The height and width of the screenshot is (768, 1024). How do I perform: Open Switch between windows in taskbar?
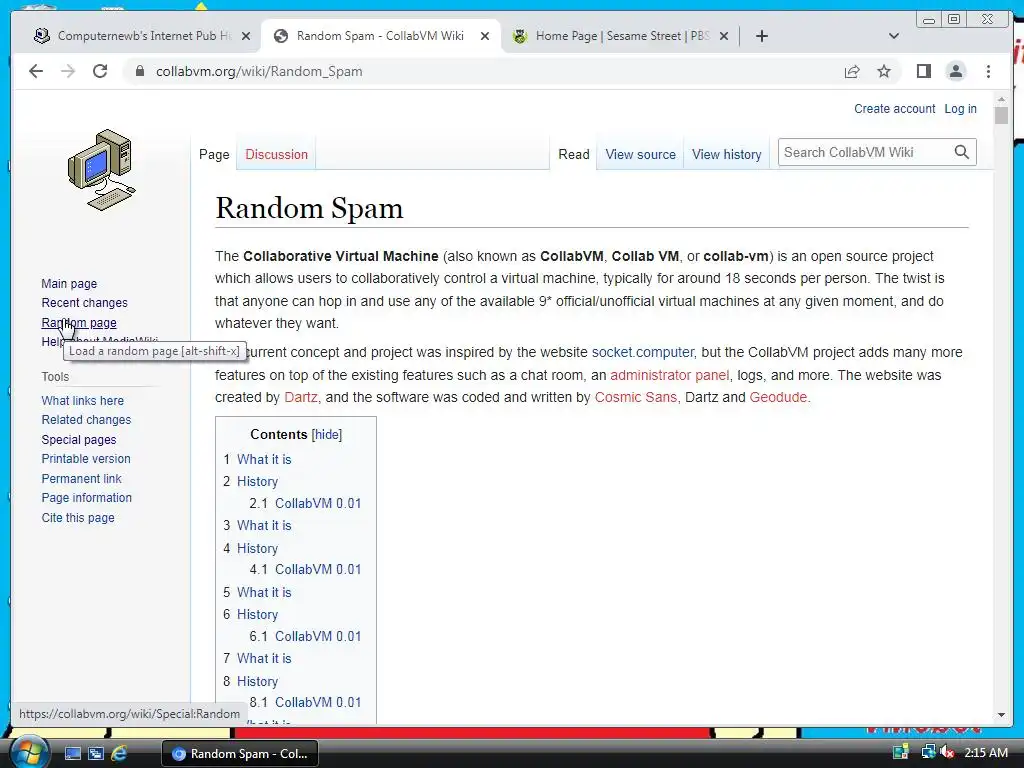(95, 754)
